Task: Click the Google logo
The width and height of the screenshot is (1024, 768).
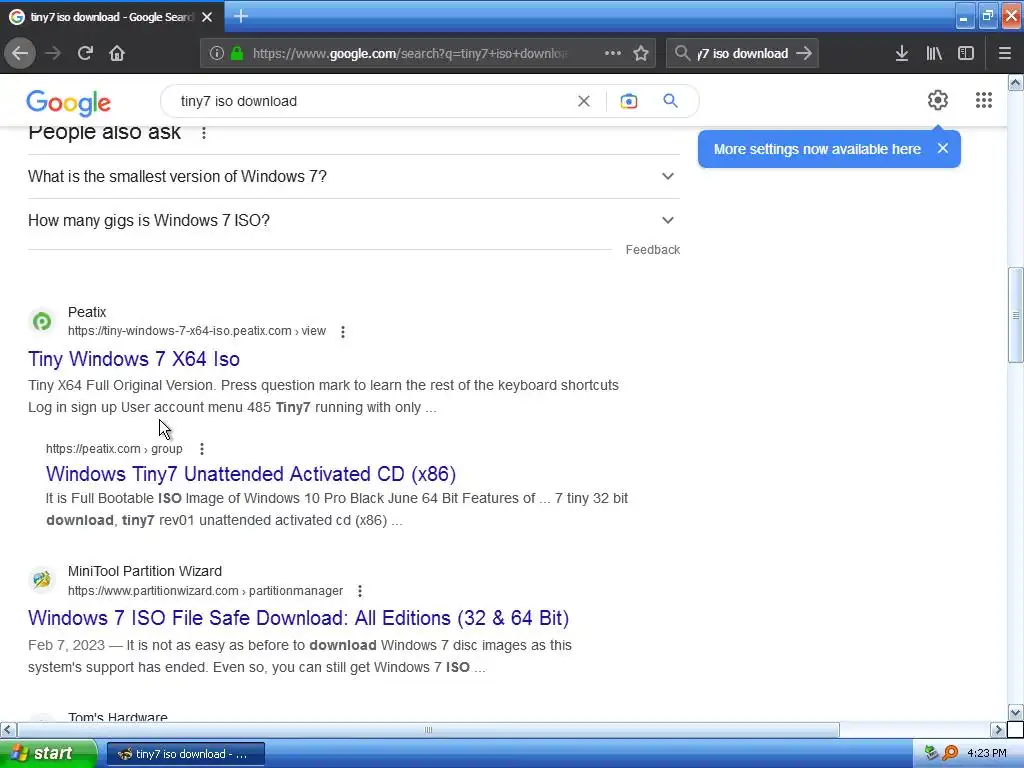Action: (x=69, y=103)
